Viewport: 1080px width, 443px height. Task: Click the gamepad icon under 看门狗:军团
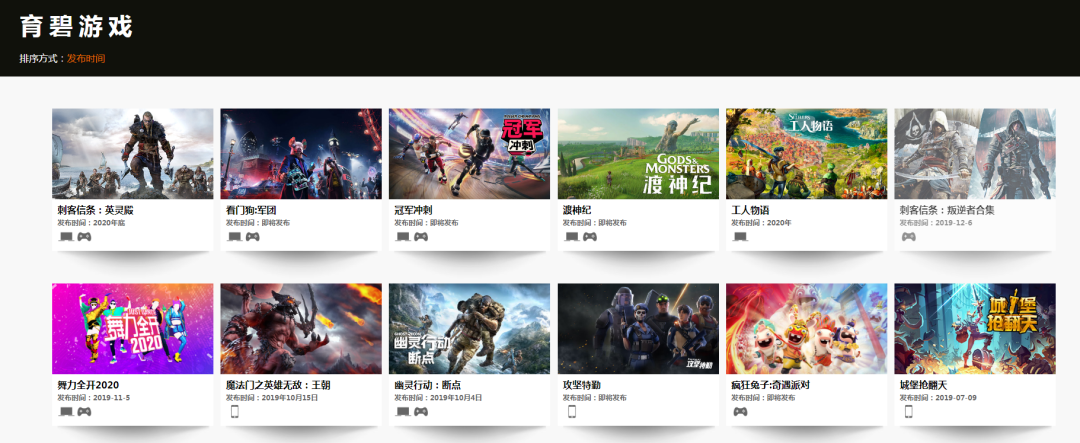(x=253, y=237)
